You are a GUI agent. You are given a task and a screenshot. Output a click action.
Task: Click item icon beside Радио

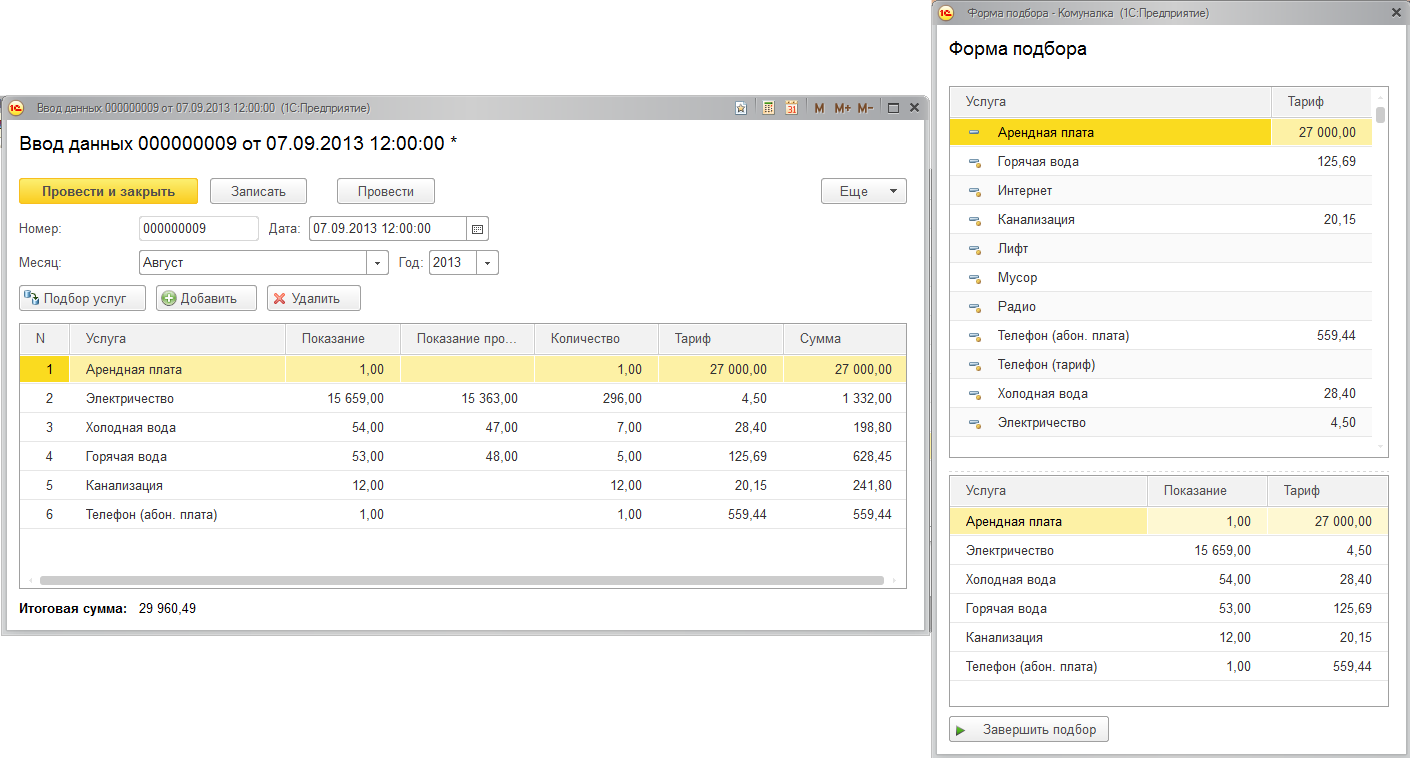[x=975, y=307]
